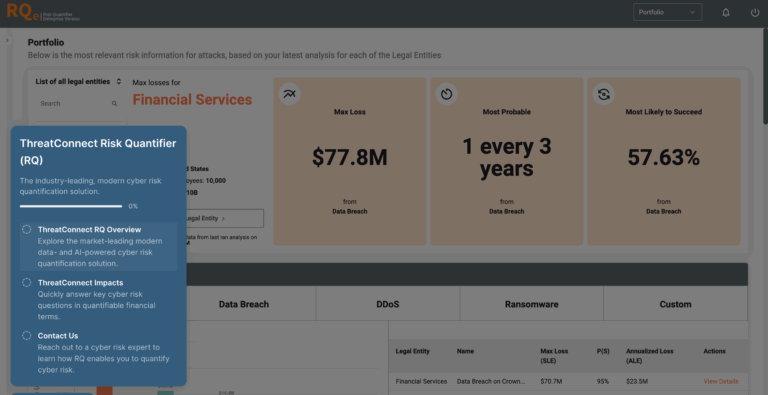Click the RQe logo in header

click(x=43, y=13)
